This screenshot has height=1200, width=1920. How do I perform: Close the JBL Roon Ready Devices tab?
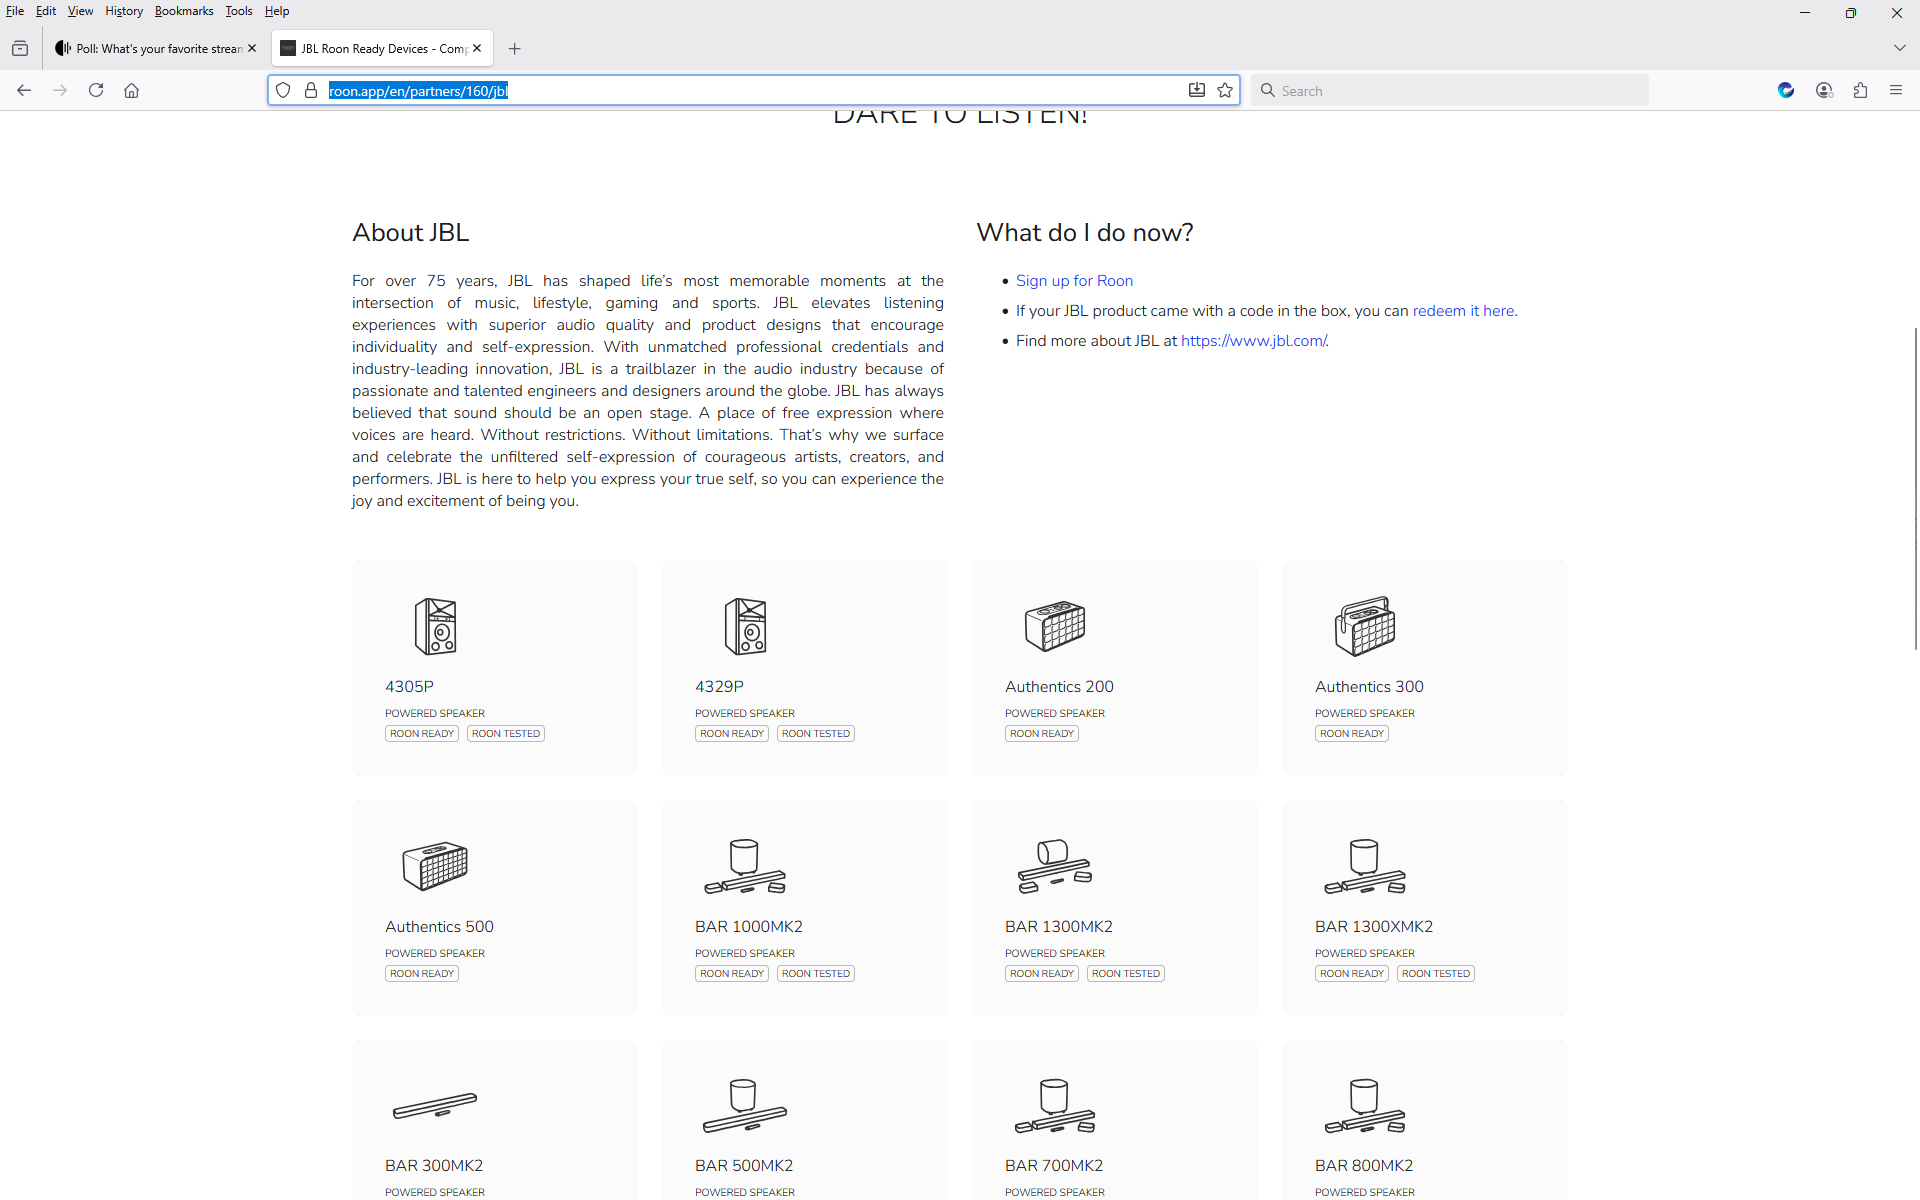coord(477,48)
